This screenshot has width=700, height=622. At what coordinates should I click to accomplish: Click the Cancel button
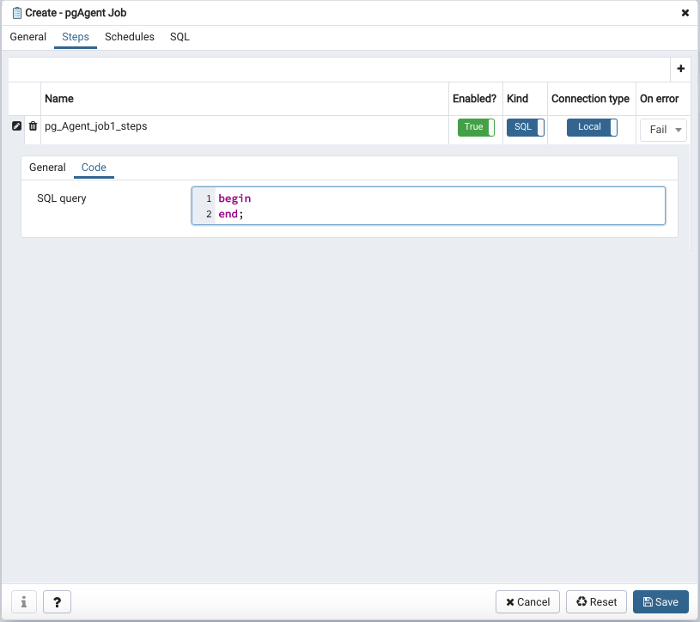point(527,602)
